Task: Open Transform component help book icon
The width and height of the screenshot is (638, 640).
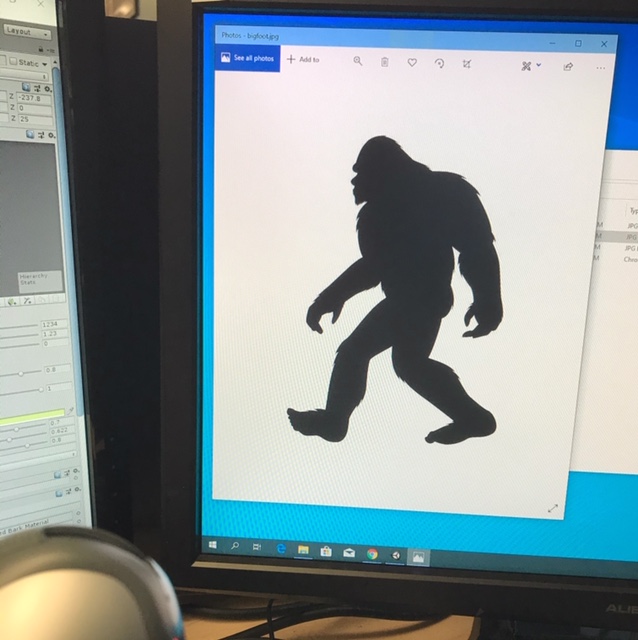Action: pos(26,87)
